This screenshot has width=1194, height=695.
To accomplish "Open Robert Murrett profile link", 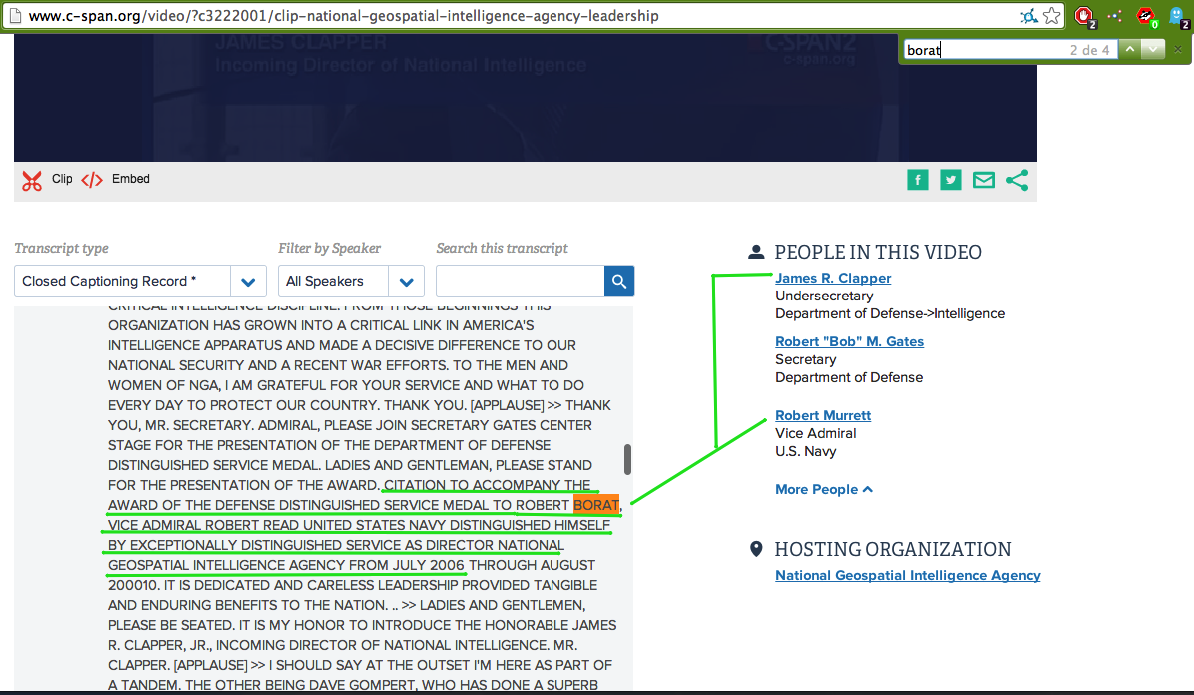I will click(823, 416).
